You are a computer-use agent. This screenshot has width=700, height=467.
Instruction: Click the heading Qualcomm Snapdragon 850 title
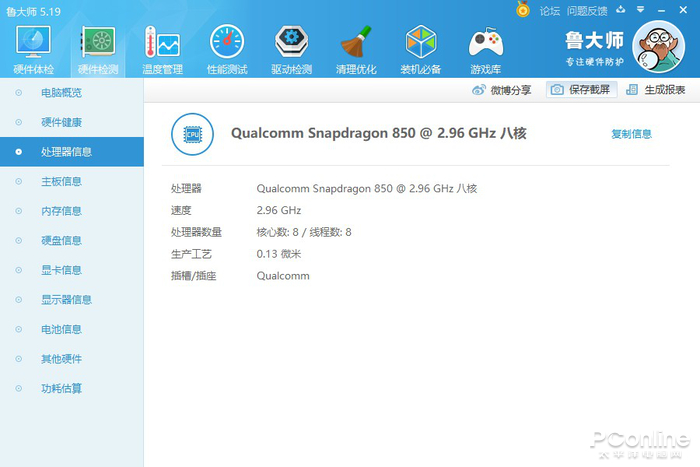coord(379,133)
